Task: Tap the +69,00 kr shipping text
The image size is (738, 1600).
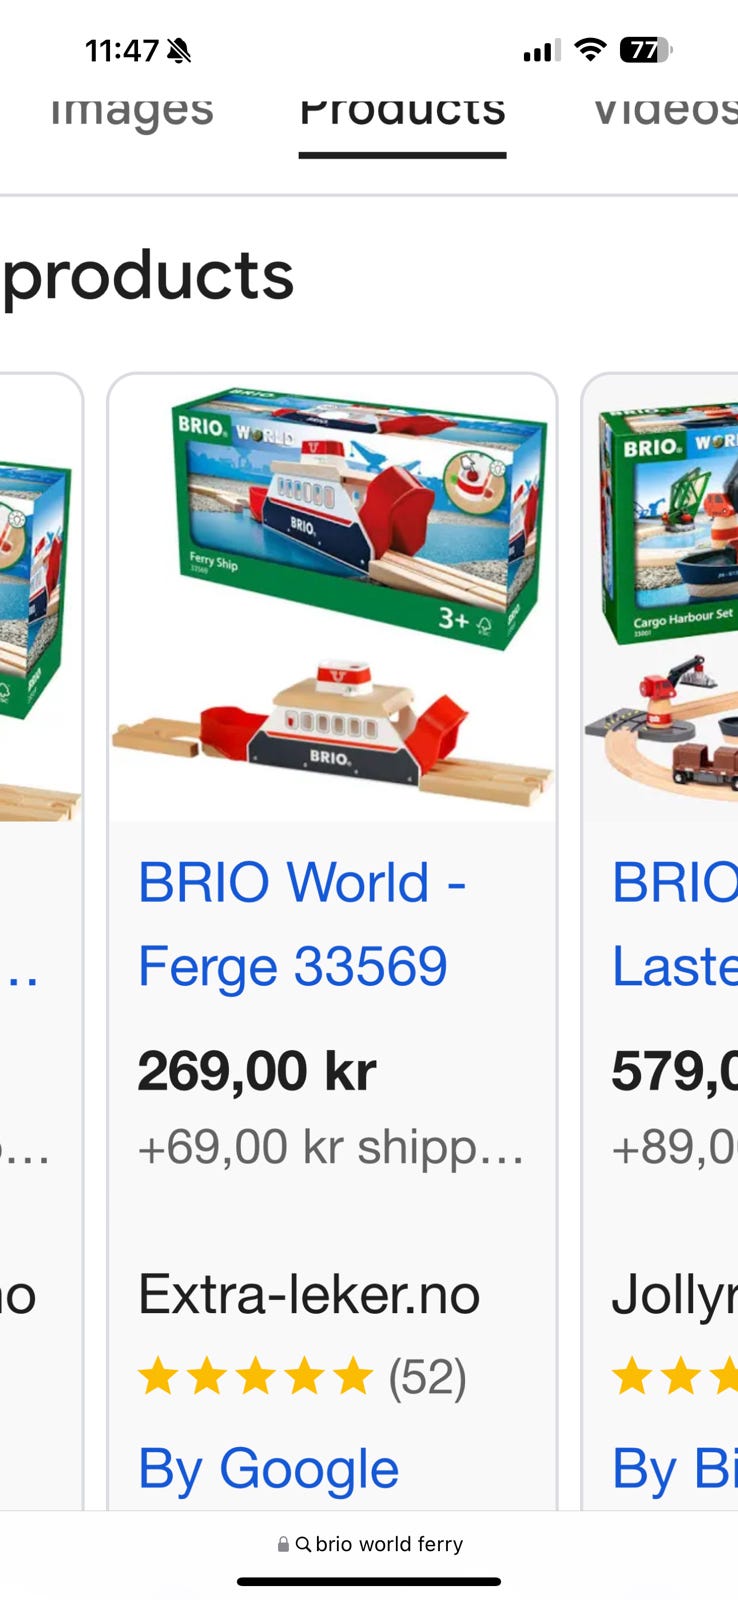Action: (x=331, y=1146)
